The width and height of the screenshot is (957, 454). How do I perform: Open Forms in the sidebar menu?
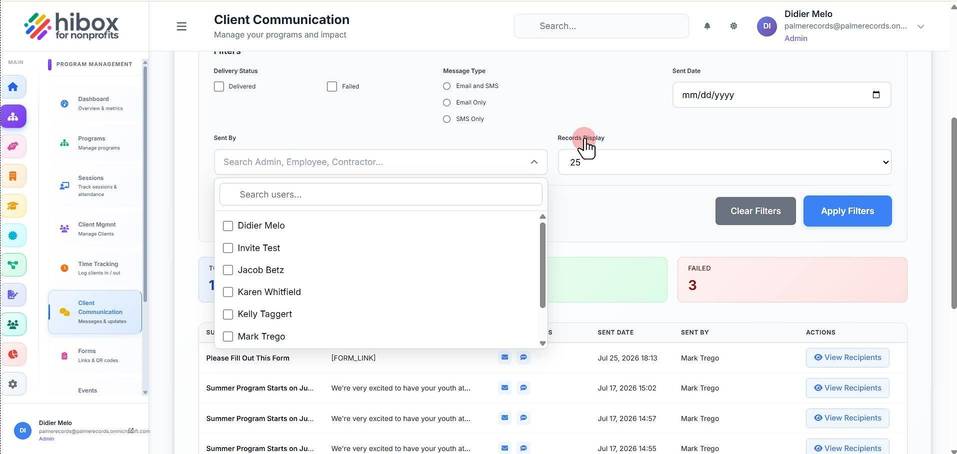pyautogui.click(x=95, y=355)
